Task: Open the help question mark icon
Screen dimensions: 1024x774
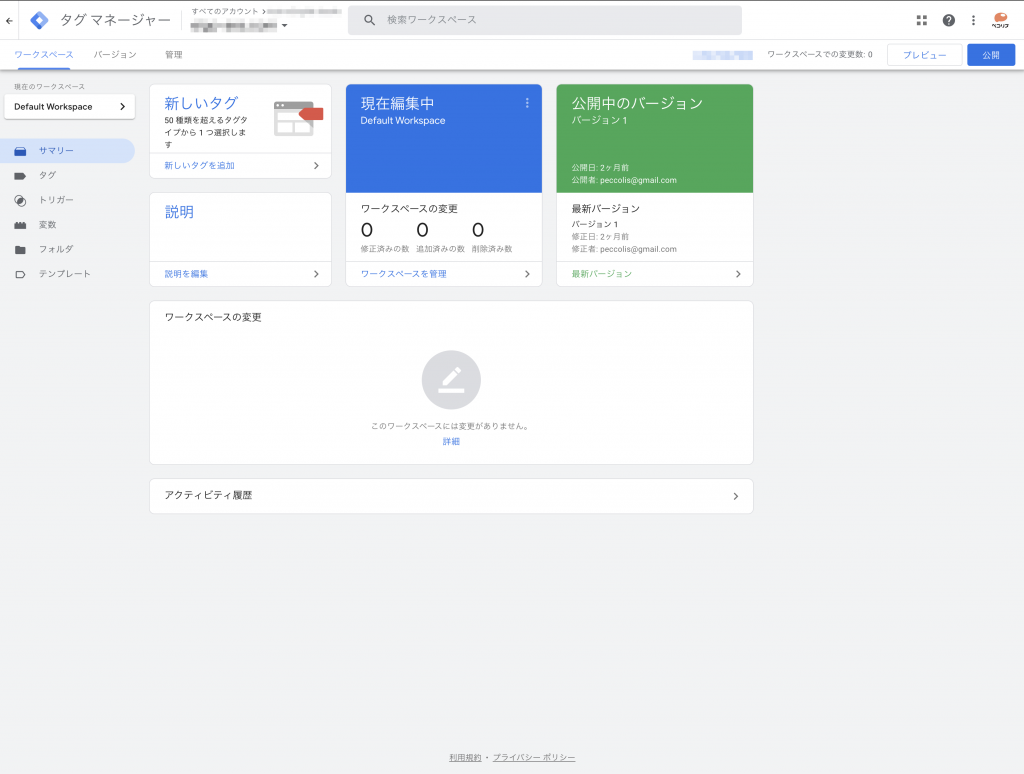Action: [948, 20]
